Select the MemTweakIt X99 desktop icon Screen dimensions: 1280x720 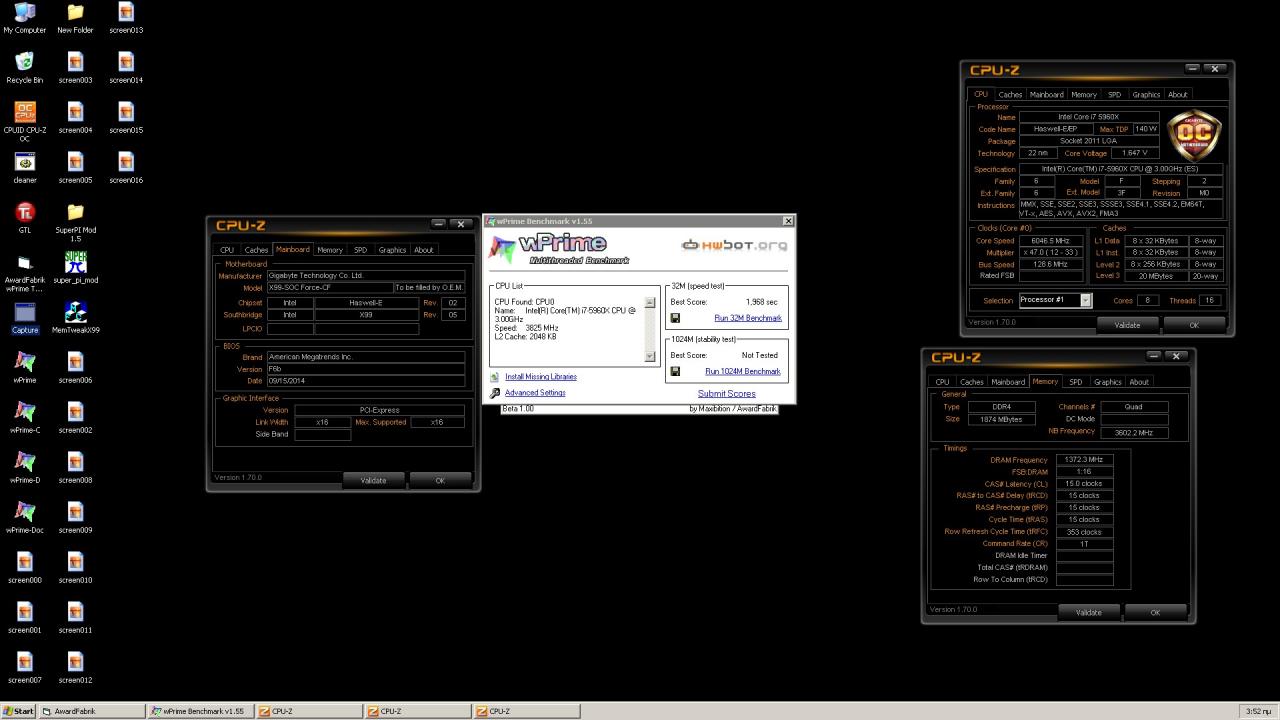tap(75, 318)
